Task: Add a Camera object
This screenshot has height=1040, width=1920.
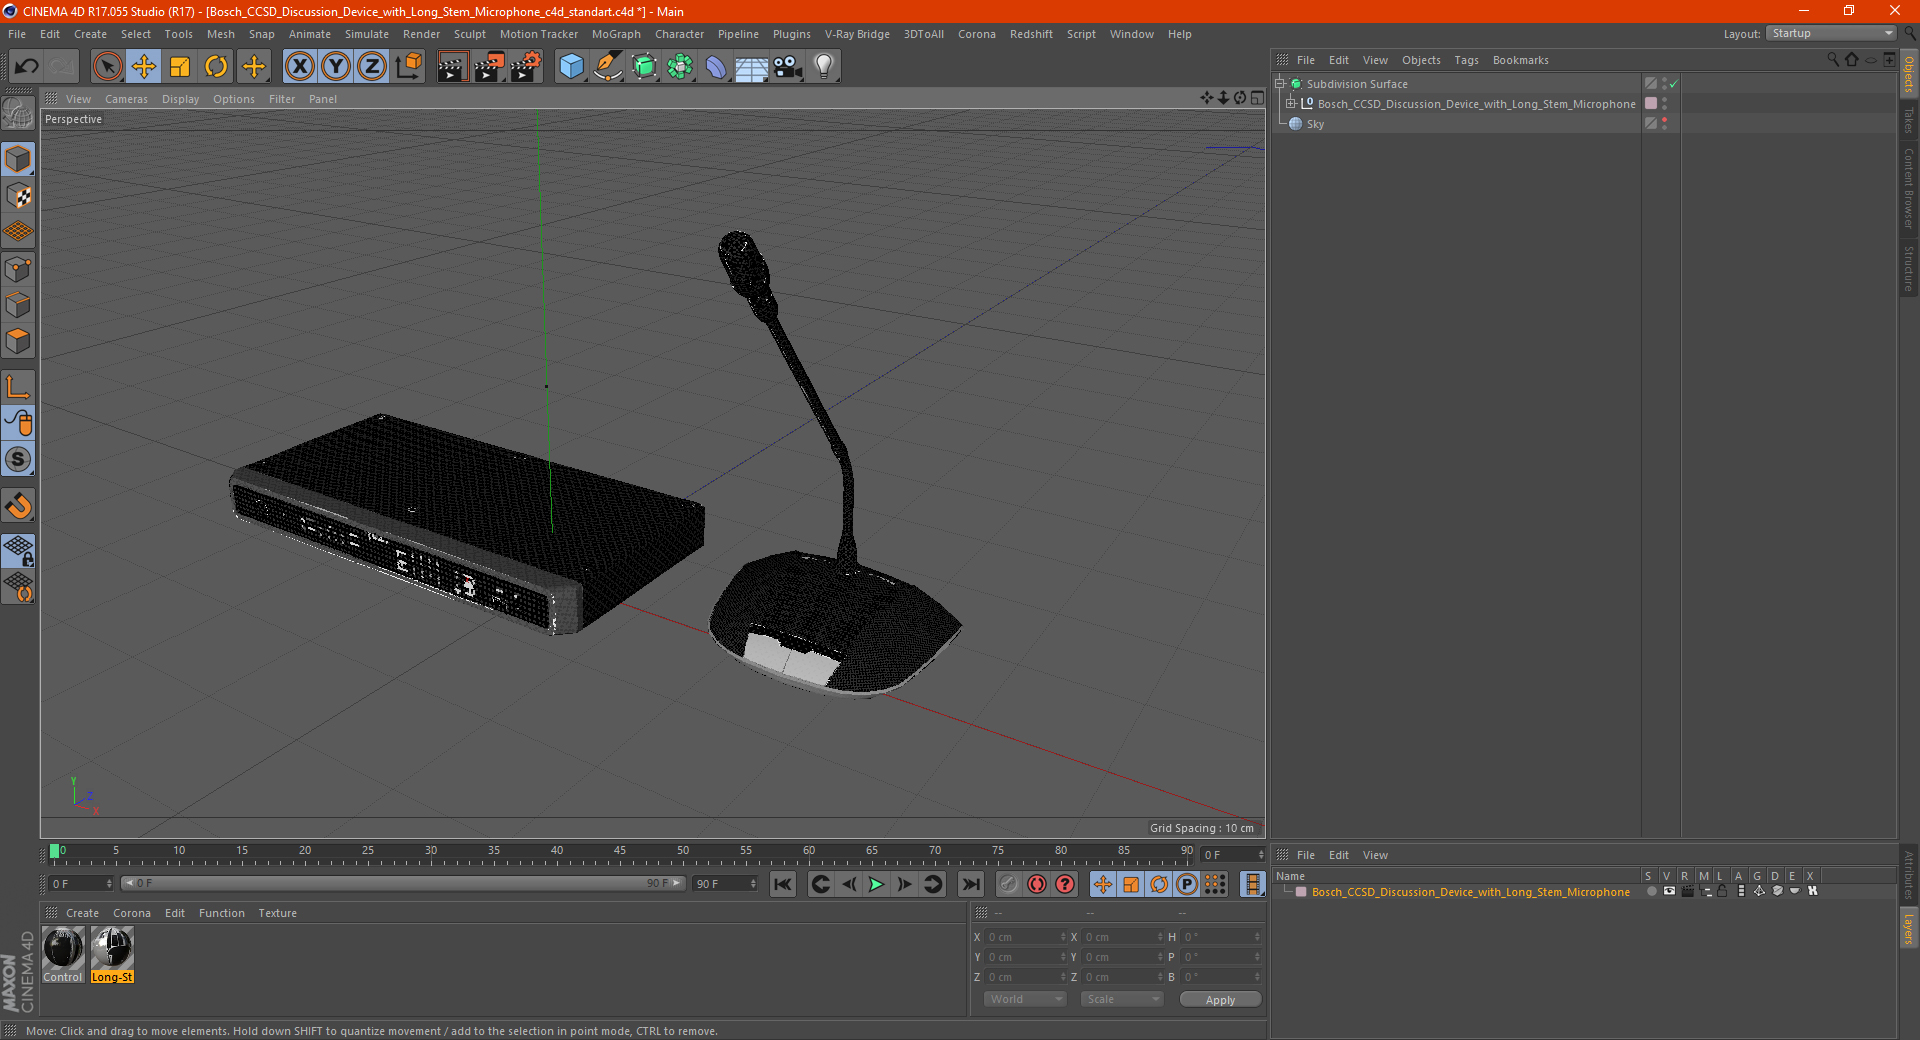Action: pos(788,67)
